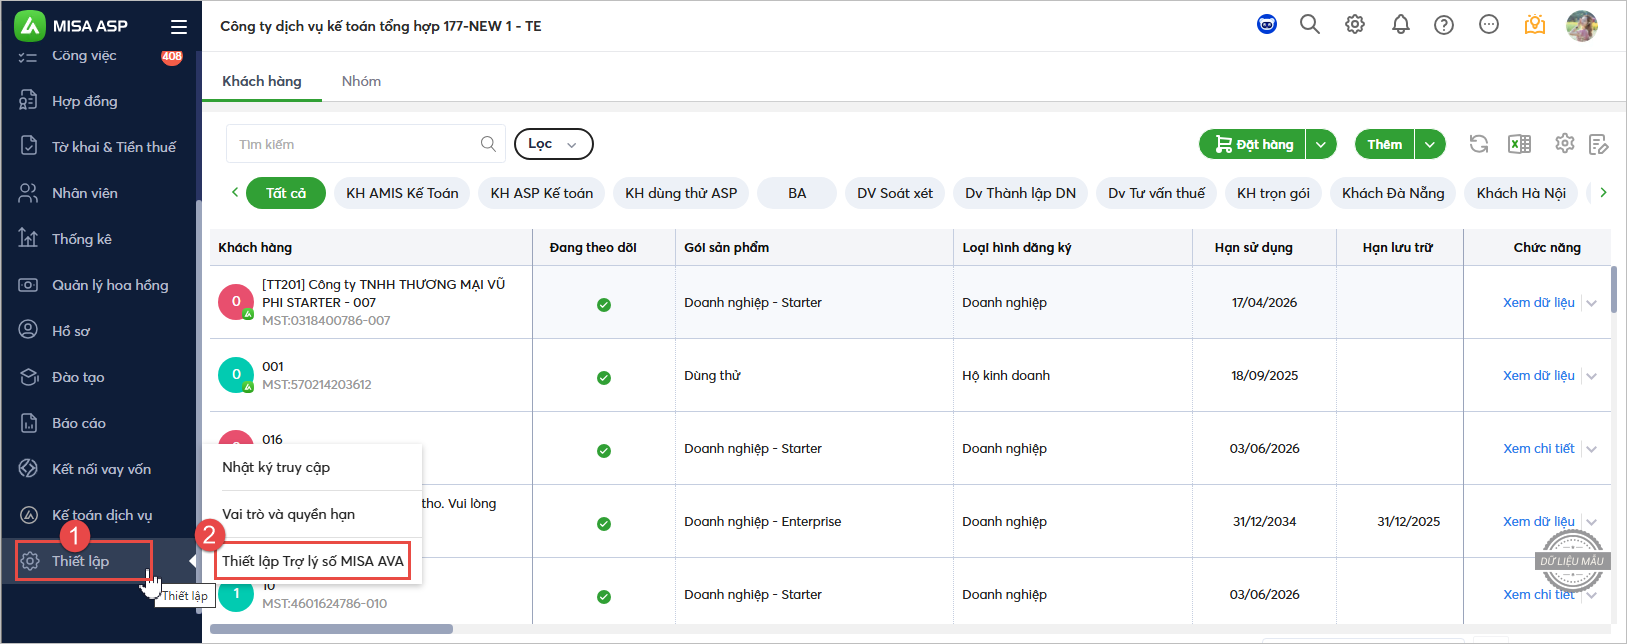Select Dv Thành lập DN chip

[x=1021, y=193]
